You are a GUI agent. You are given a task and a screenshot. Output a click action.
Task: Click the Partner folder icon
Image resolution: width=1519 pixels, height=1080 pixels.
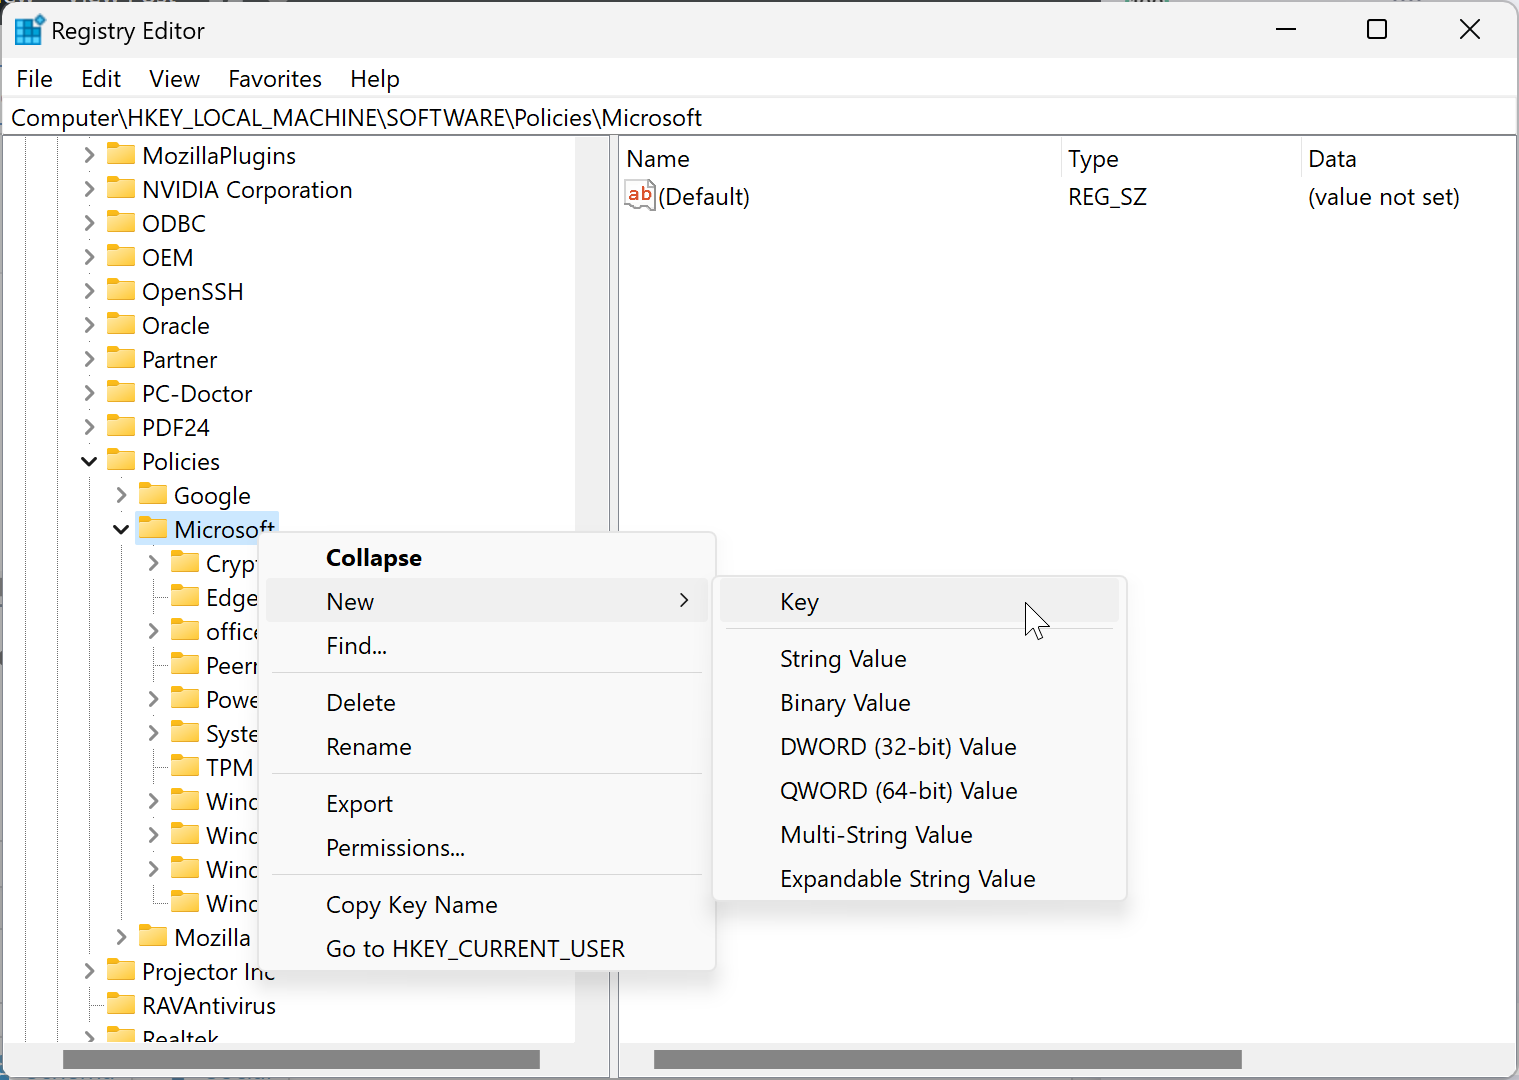pos(121,358)
